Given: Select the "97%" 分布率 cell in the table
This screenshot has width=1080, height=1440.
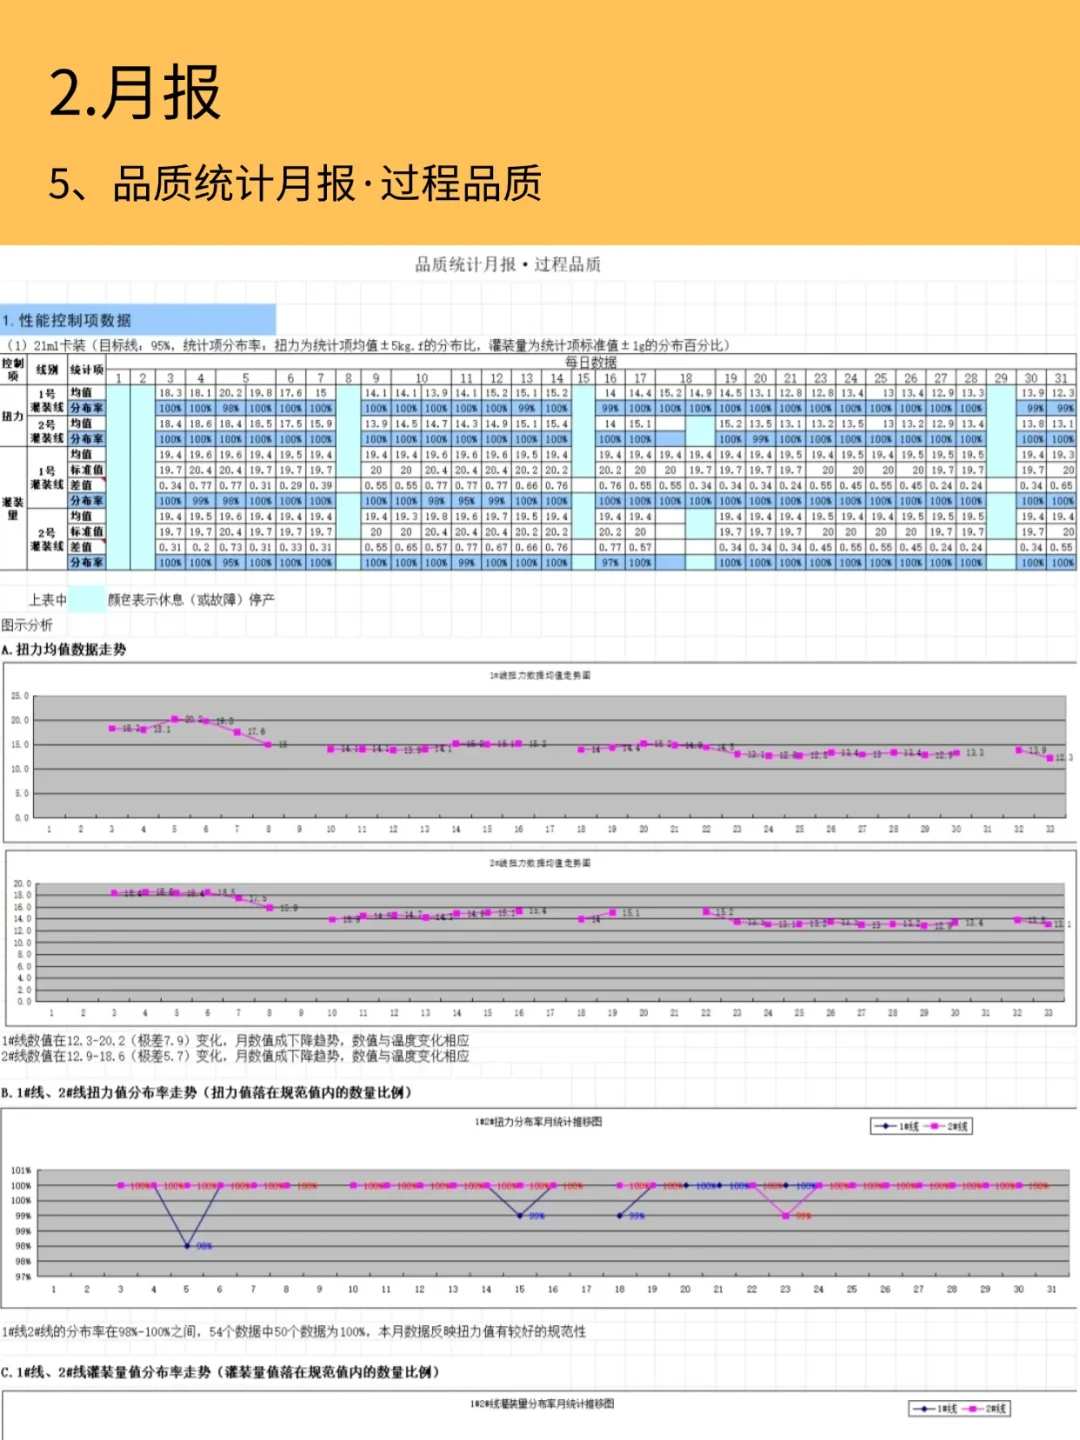Looking at the screenshot, I should click(610, 563).
